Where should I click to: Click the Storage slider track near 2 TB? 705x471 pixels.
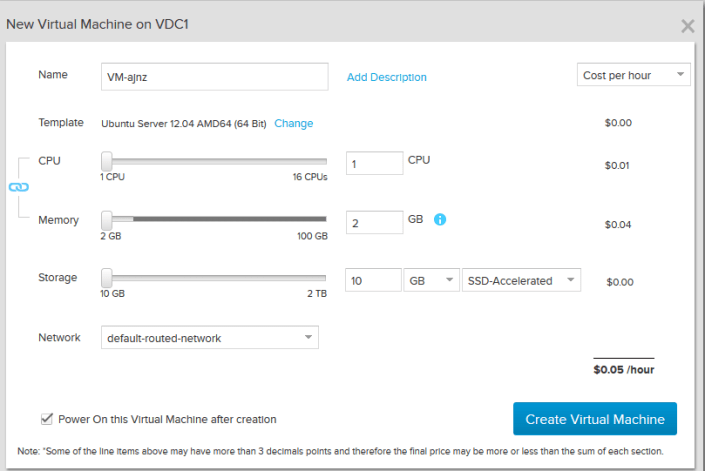coord(318,277)
